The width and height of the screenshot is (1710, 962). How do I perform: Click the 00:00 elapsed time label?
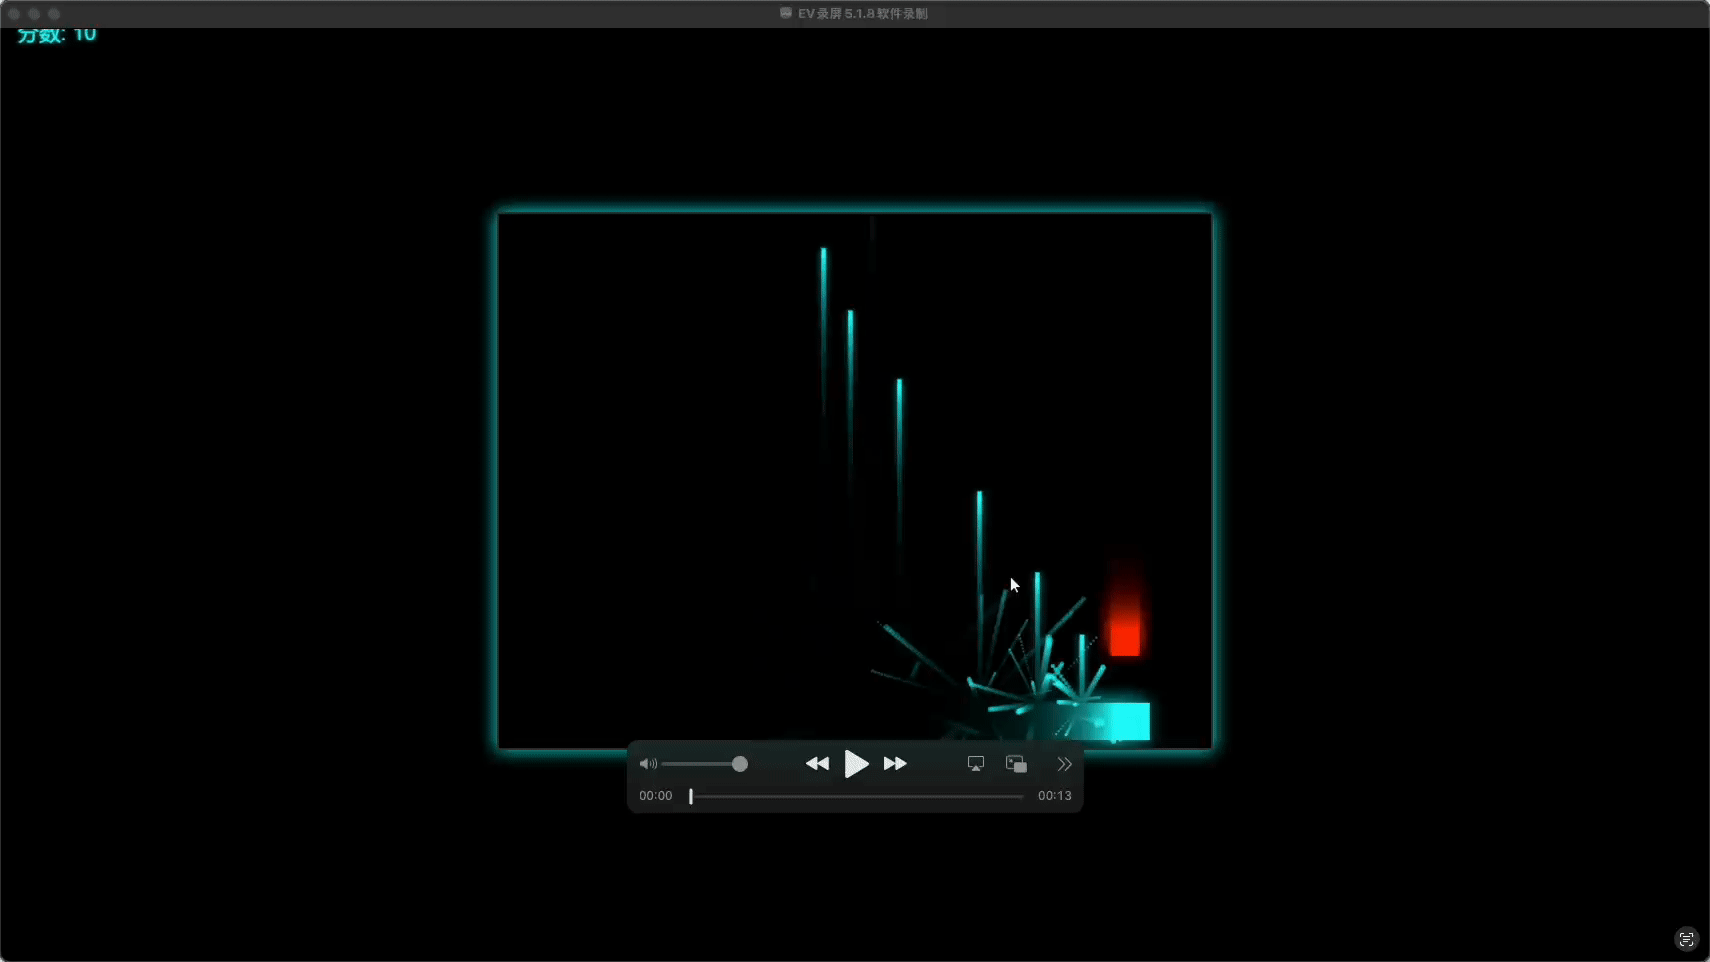tap(656, 796)
